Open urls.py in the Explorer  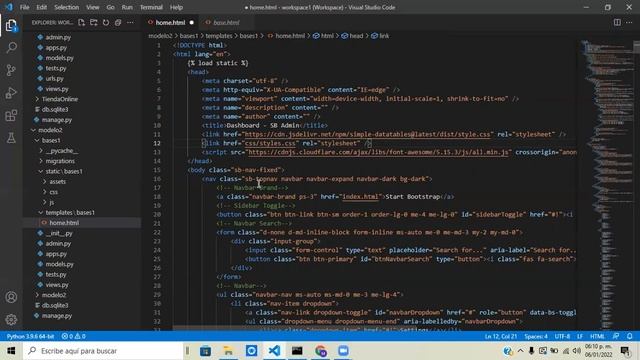[55, 78]
